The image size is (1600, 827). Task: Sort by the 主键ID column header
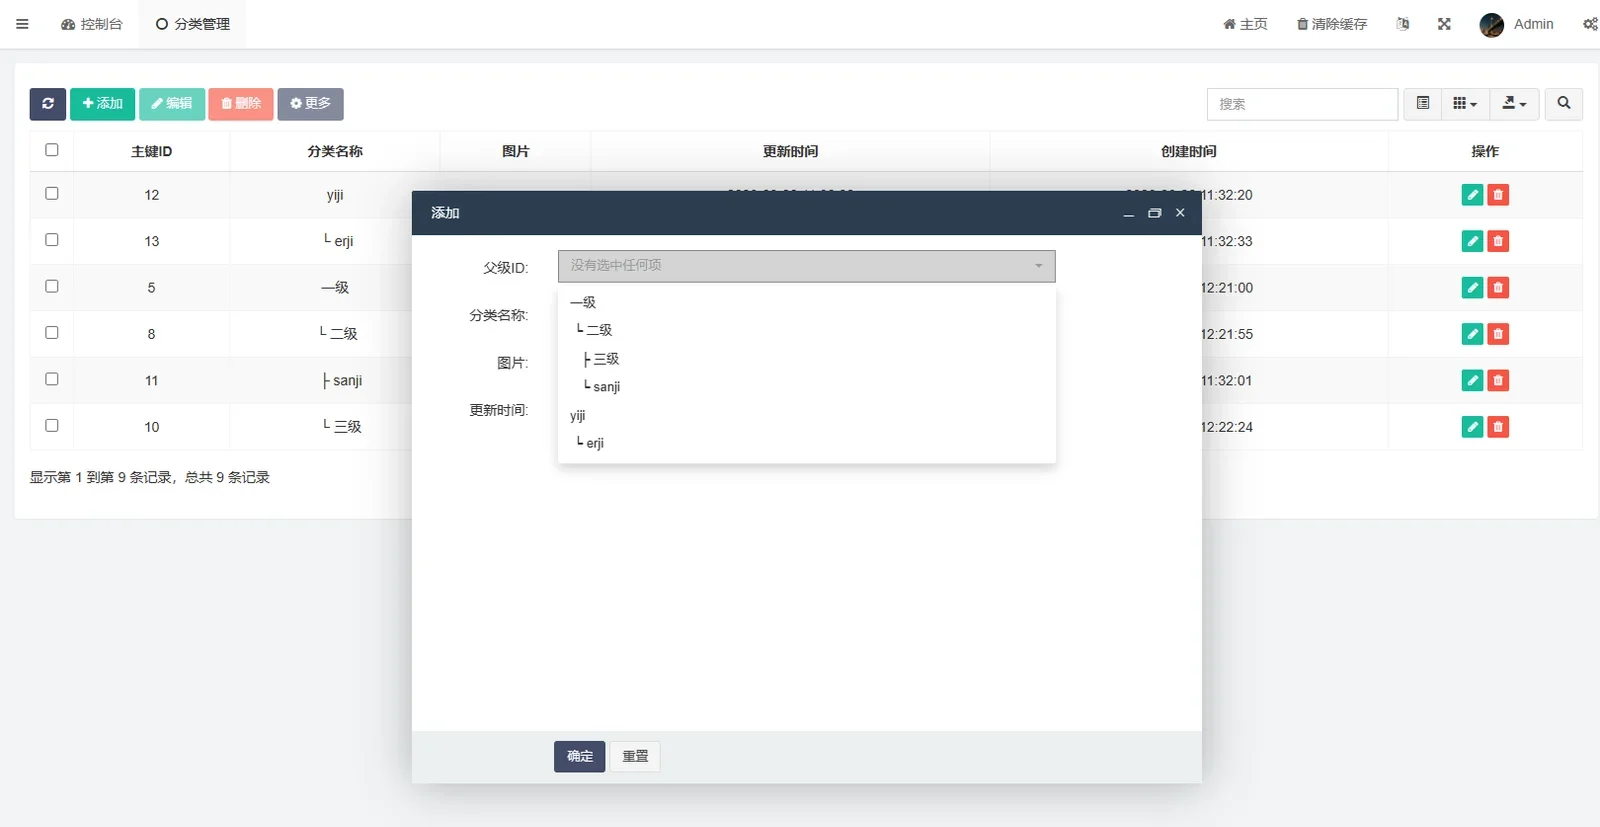tap(152, 151)
